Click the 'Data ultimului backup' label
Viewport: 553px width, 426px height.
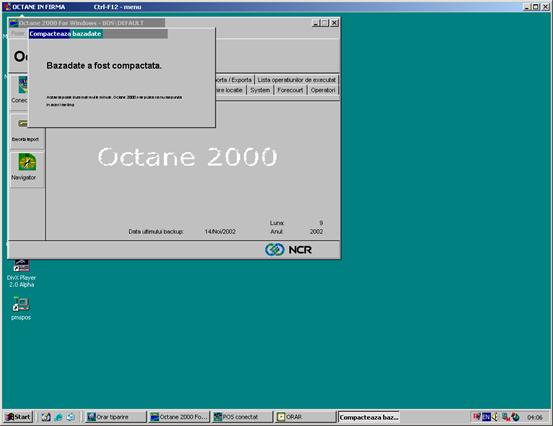click(156, 232)
